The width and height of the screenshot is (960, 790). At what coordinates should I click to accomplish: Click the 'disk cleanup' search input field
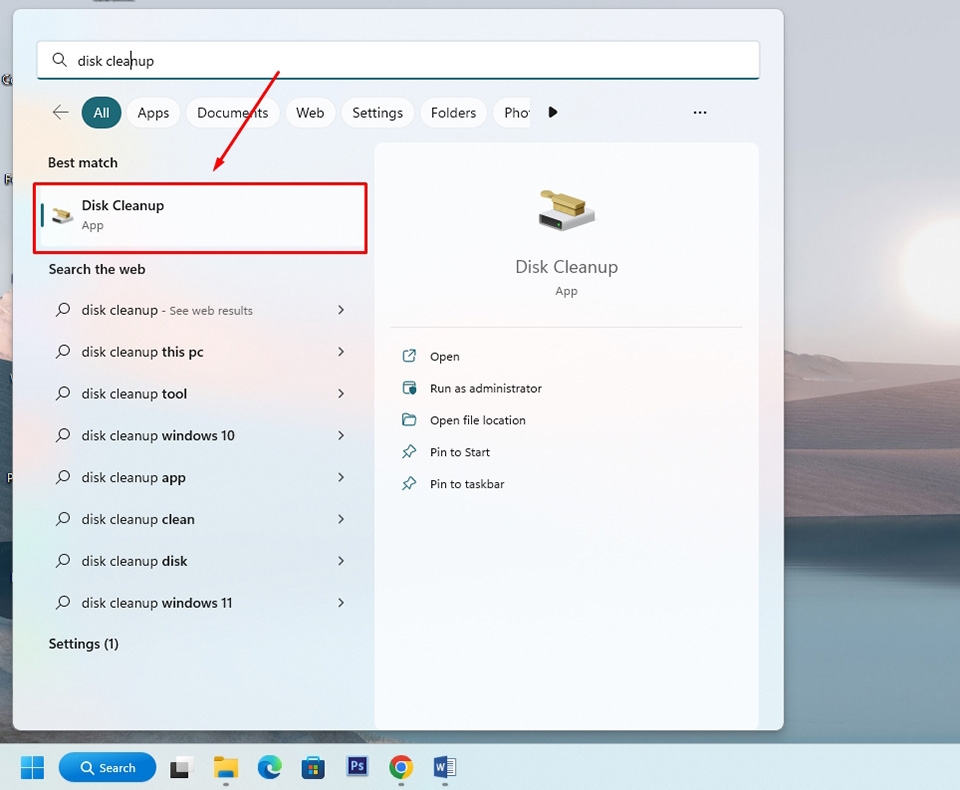(x=398, y=60)
